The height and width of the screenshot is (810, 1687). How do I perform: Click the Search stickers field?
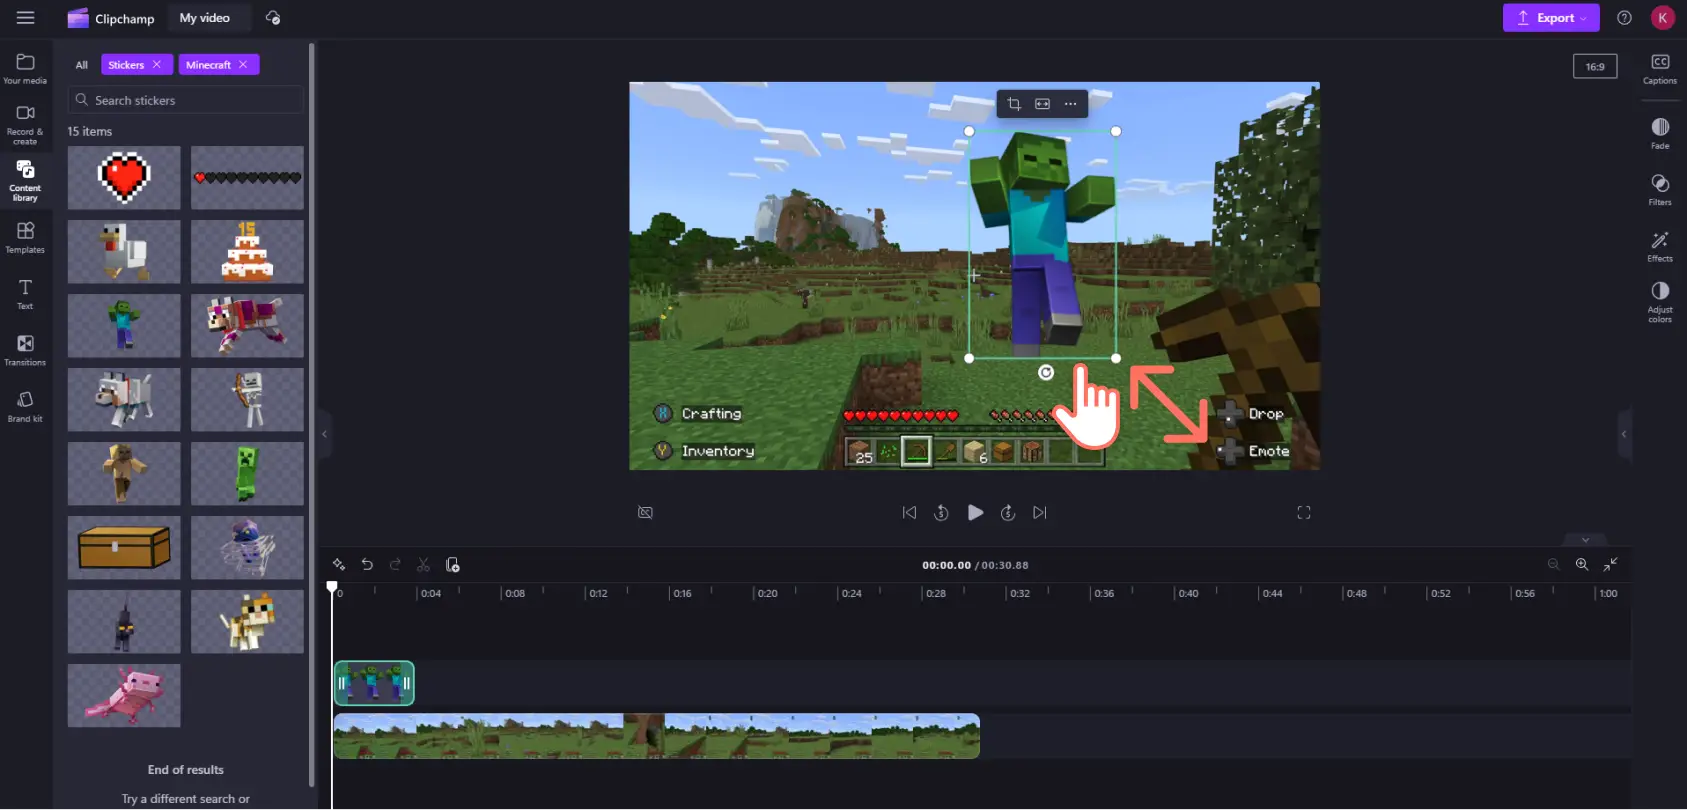click(x=186, y=100)
